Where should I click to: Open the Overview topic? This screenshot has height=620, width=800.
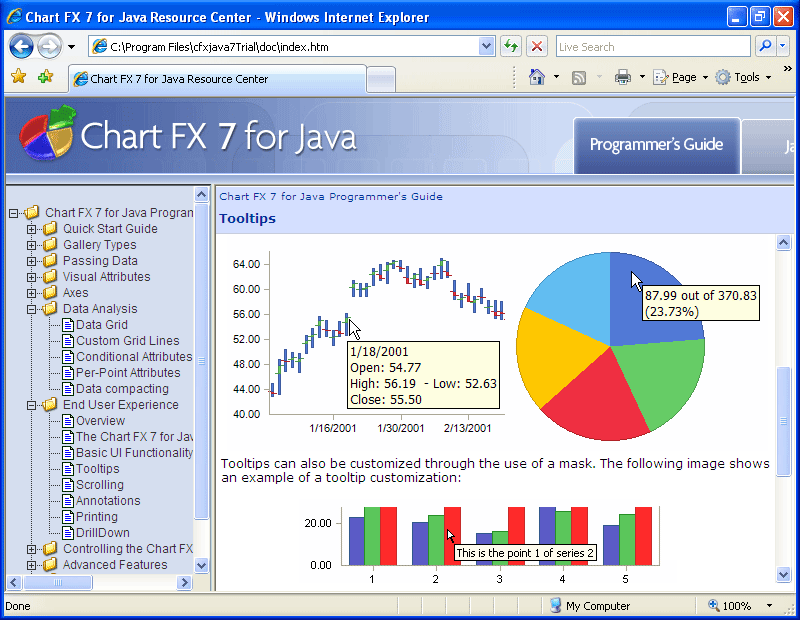click(x=100, y=420)
